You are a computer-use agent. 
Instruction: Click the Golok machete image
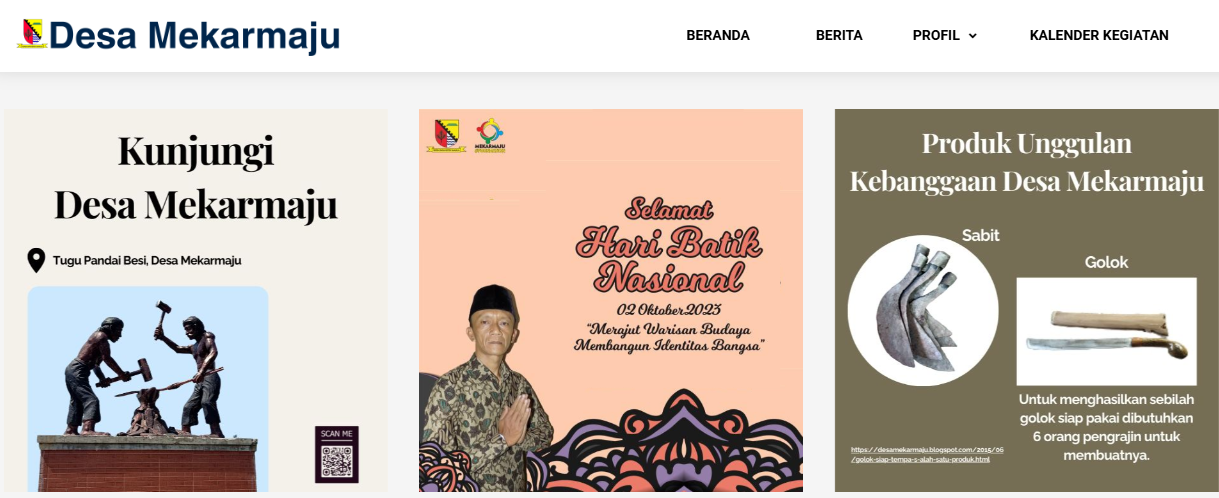[x=1106, y=331]
